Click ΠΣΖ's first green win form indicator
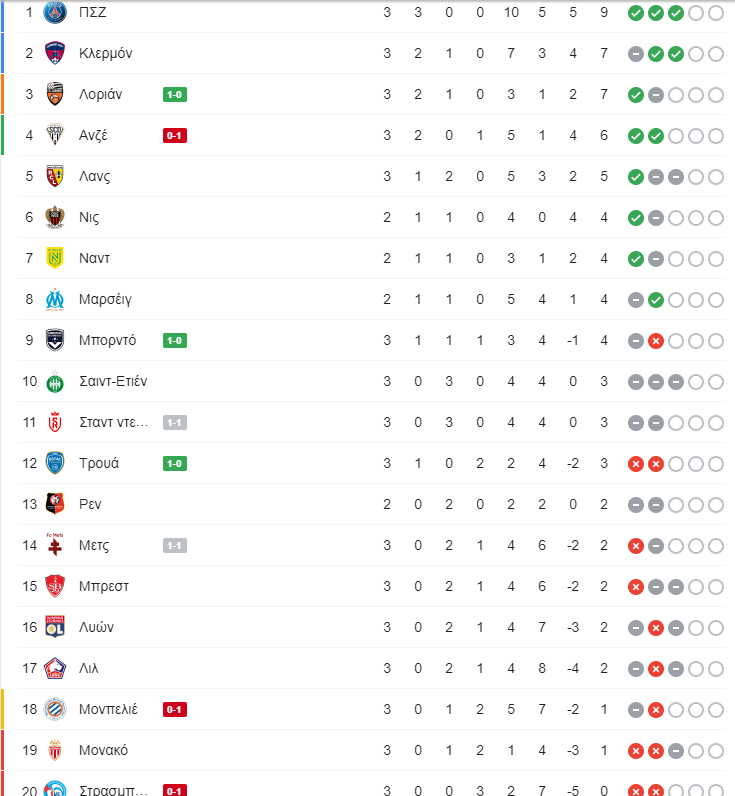The height and width of the screenshot is (796, 735). [636, 13]
